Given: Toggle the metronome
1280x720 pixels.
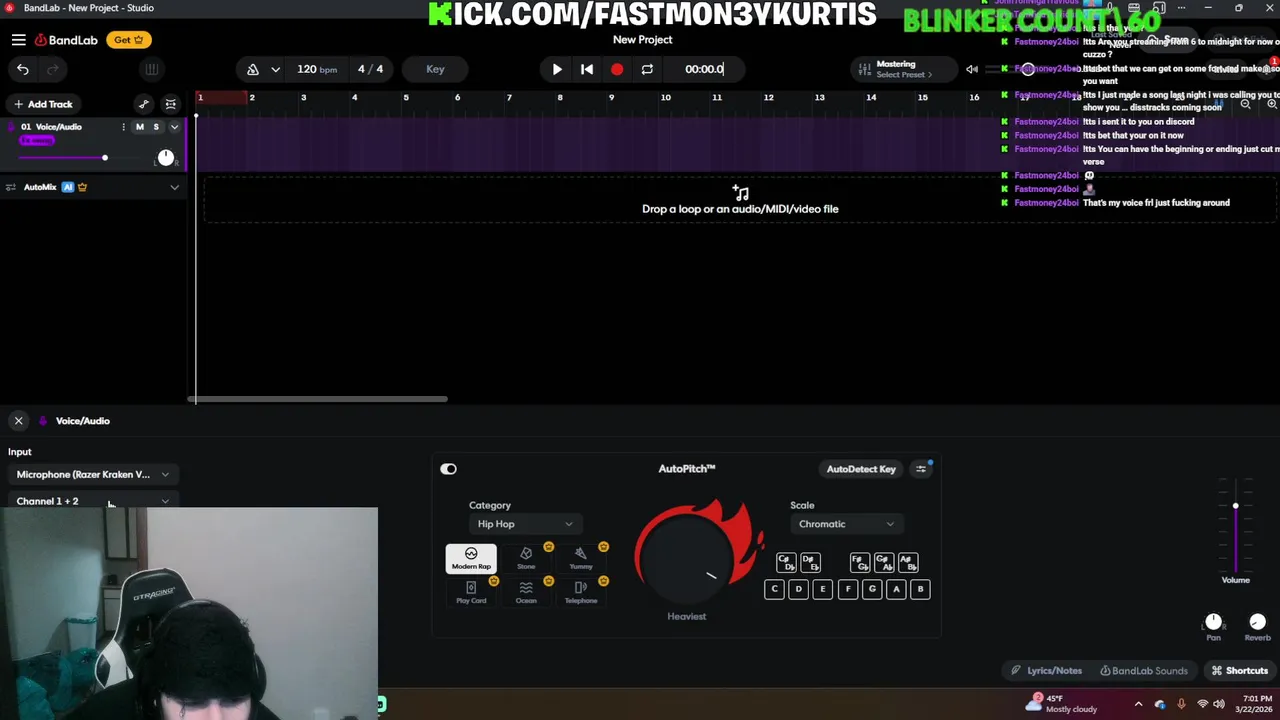Looking at the screenshot, I should tap(253, 69).
